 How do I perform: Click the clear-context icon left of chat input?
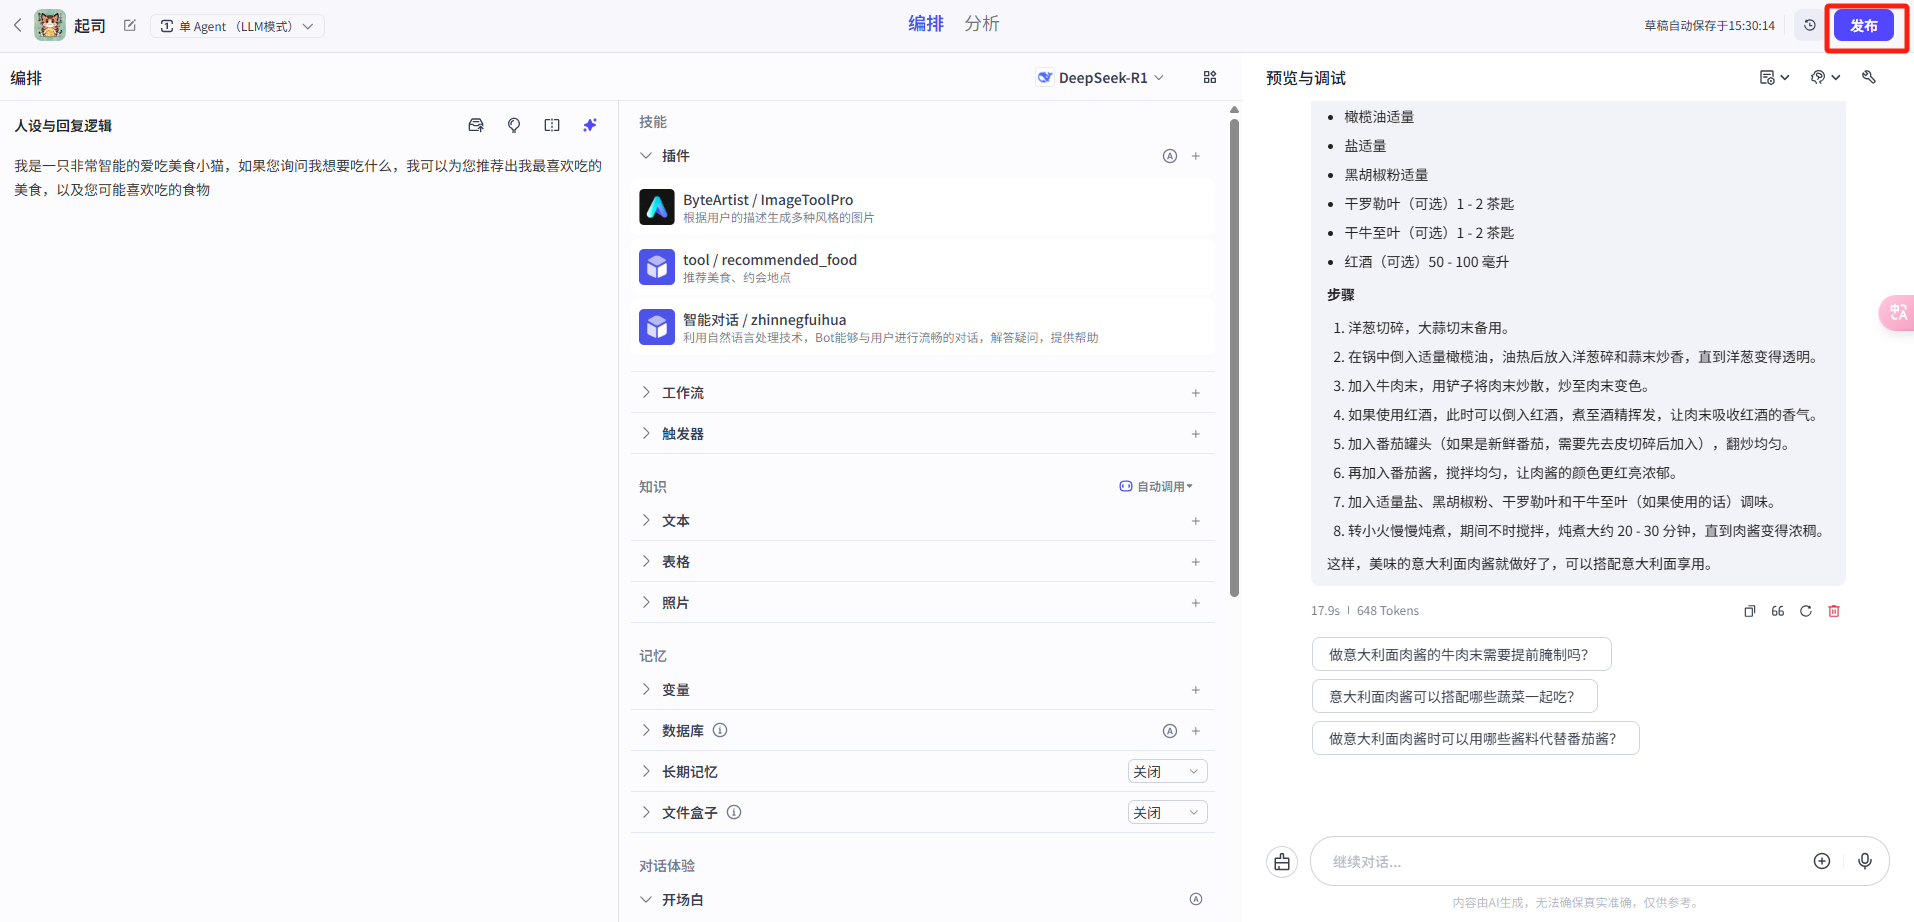tap(1282, 861)
